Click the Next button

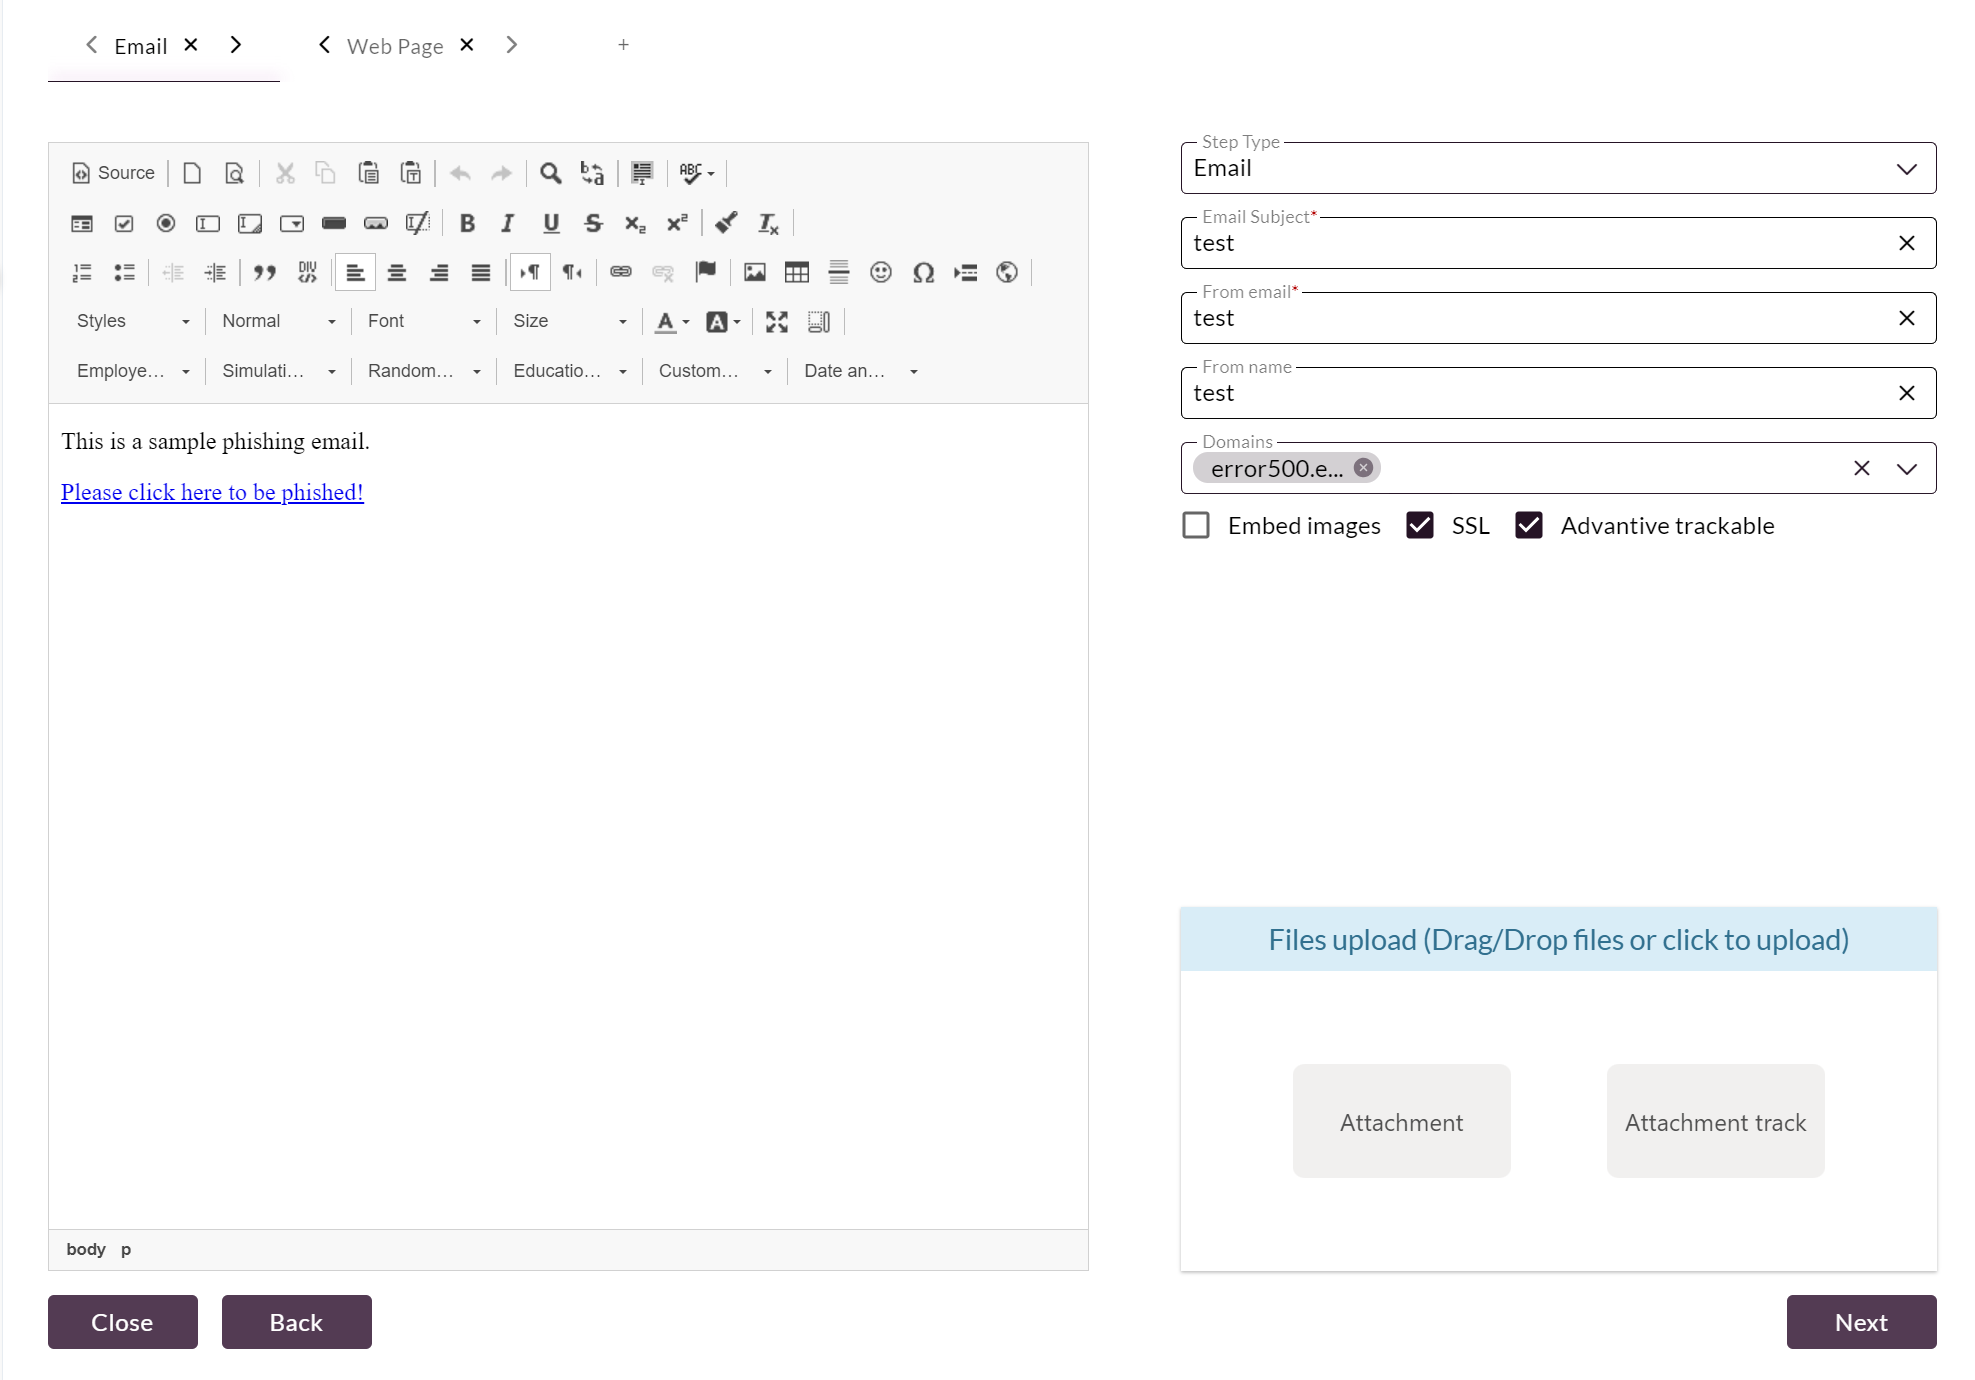pos(1861,1322)
